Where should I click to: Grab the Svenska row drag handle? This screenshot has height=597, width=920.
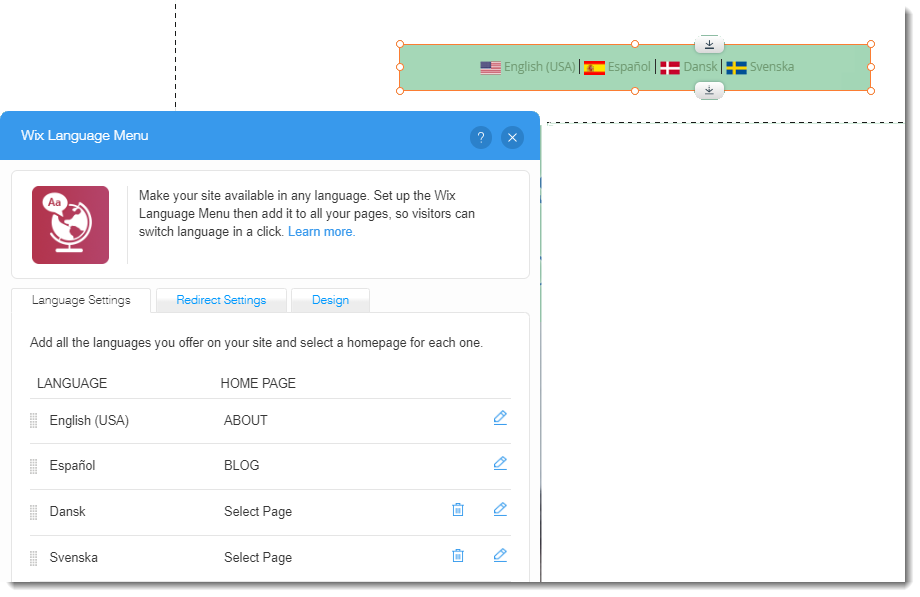(x=33, y=558)
